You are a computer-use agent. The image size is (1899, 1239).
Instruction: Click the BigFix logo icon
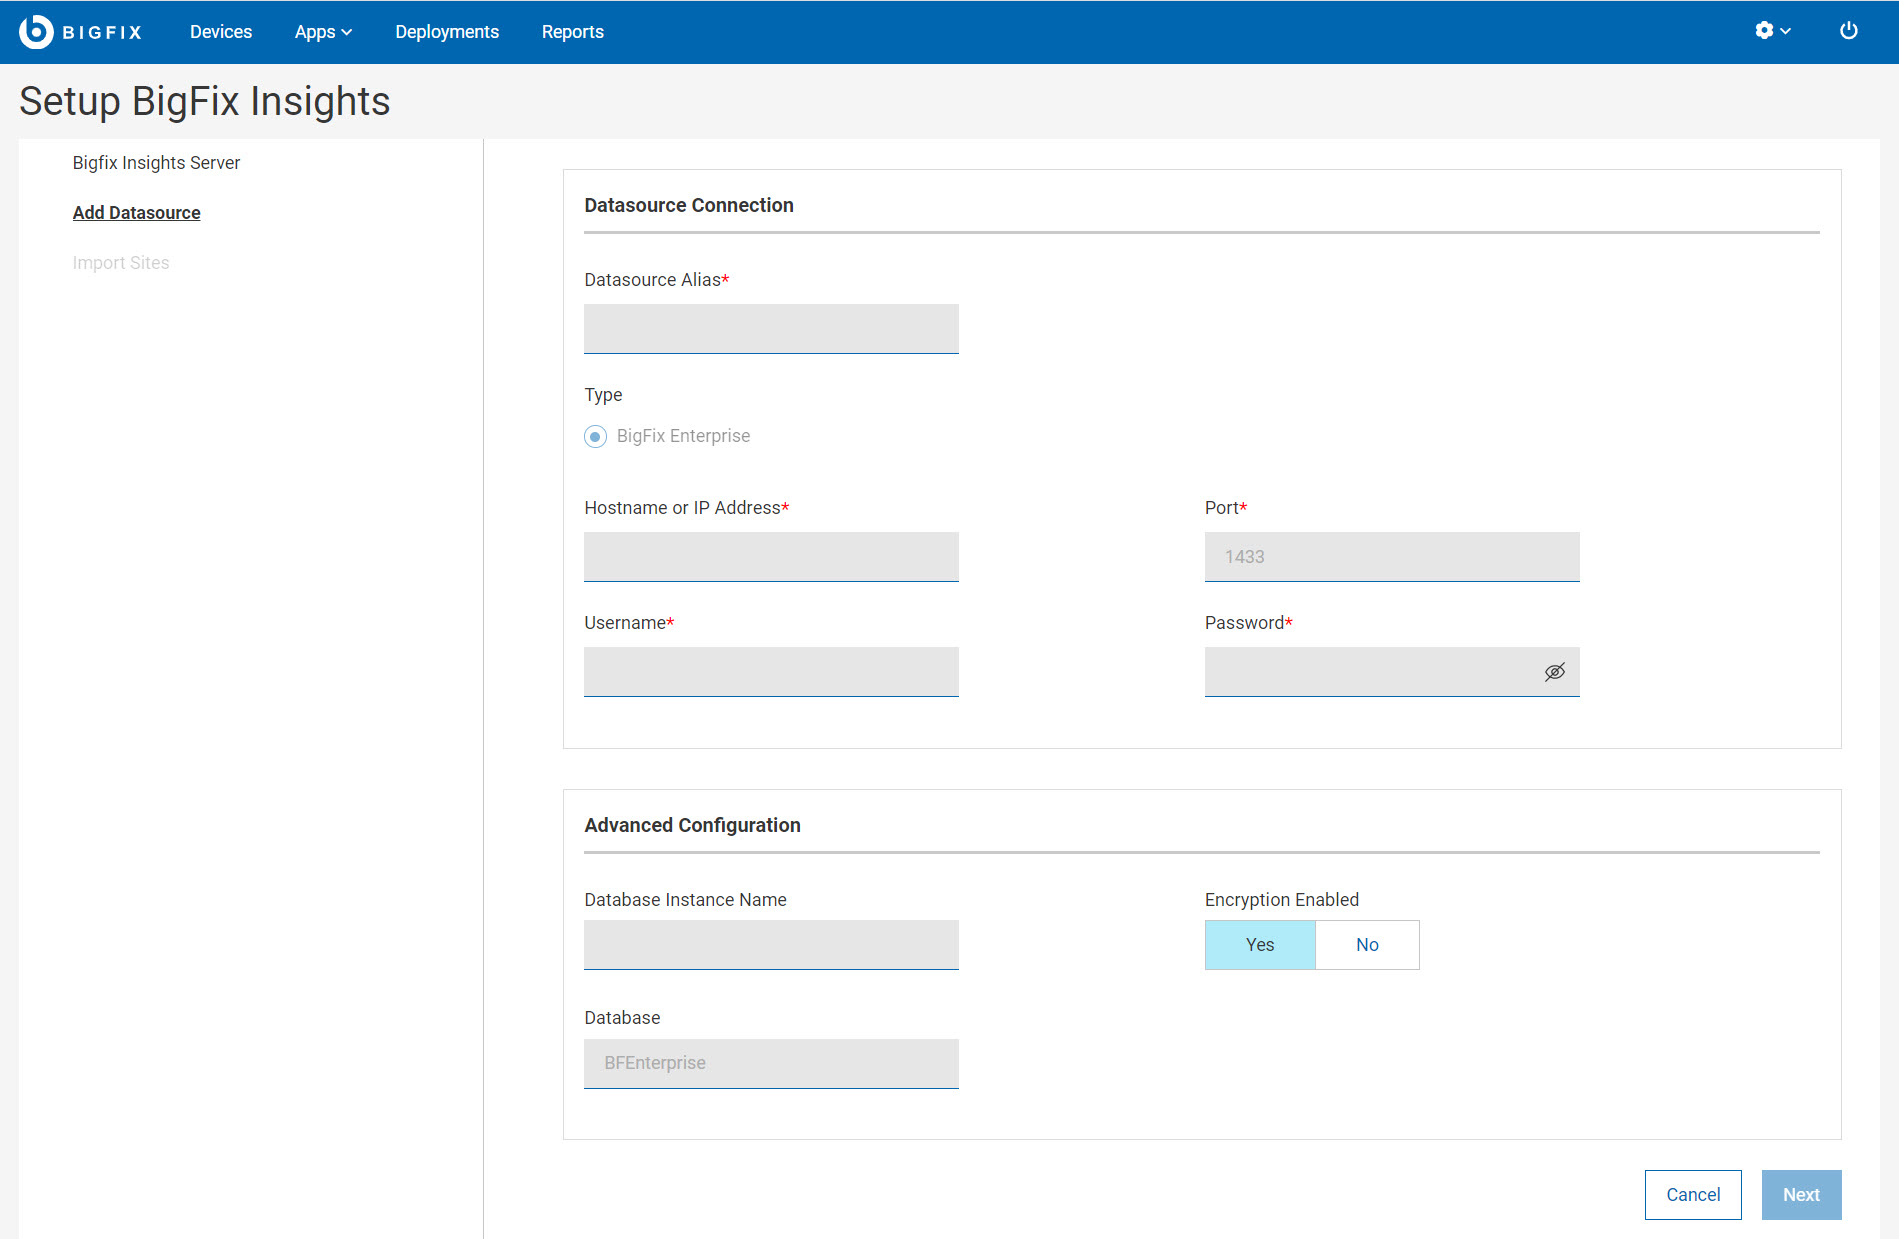coord(36,32)
